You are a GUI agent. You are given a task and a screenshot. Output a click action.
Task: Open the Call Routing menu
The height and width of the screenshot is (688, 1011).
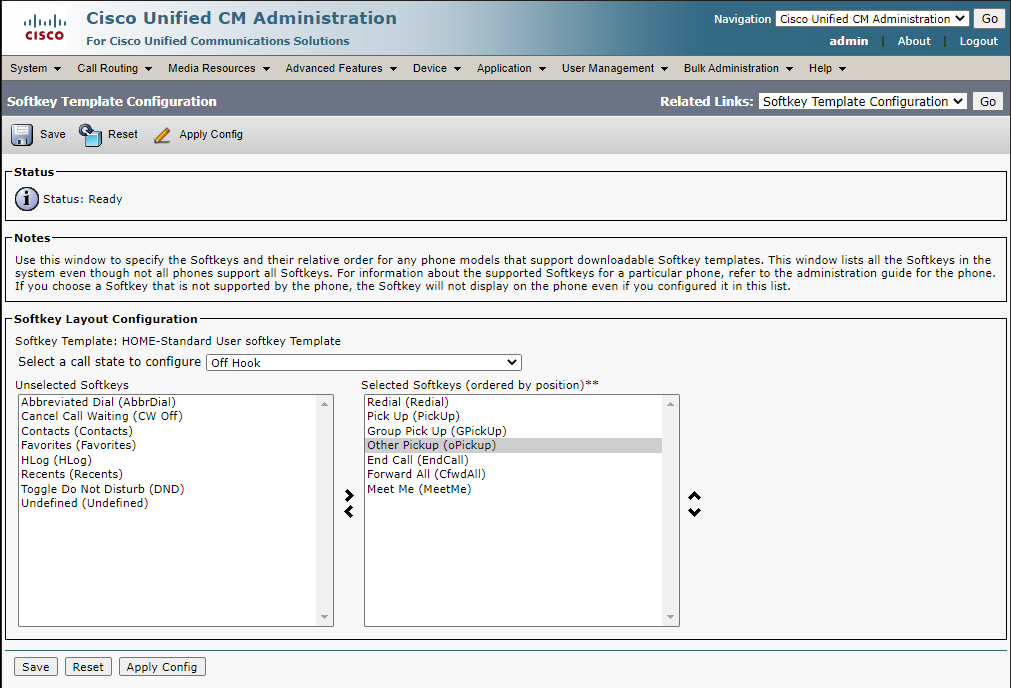(114, 68)
